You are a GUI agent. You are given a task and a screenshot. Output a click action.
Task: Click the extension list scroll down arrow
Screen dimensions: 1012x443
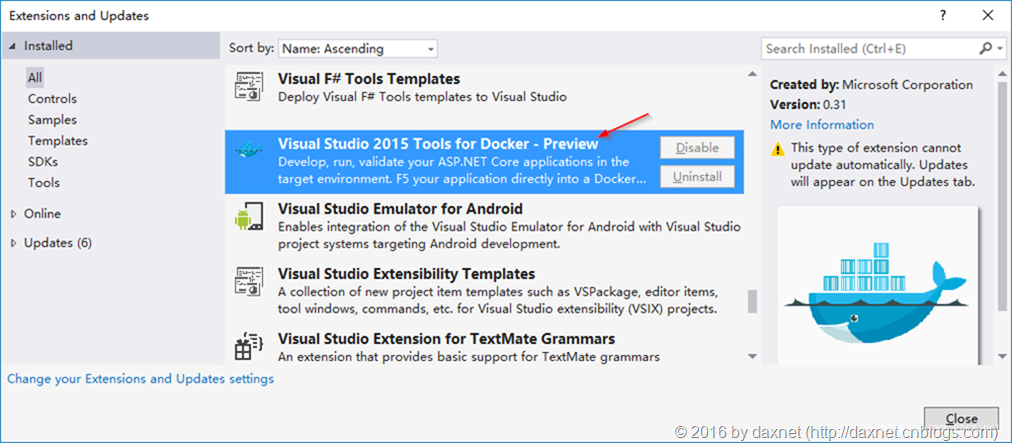point(752,356)
